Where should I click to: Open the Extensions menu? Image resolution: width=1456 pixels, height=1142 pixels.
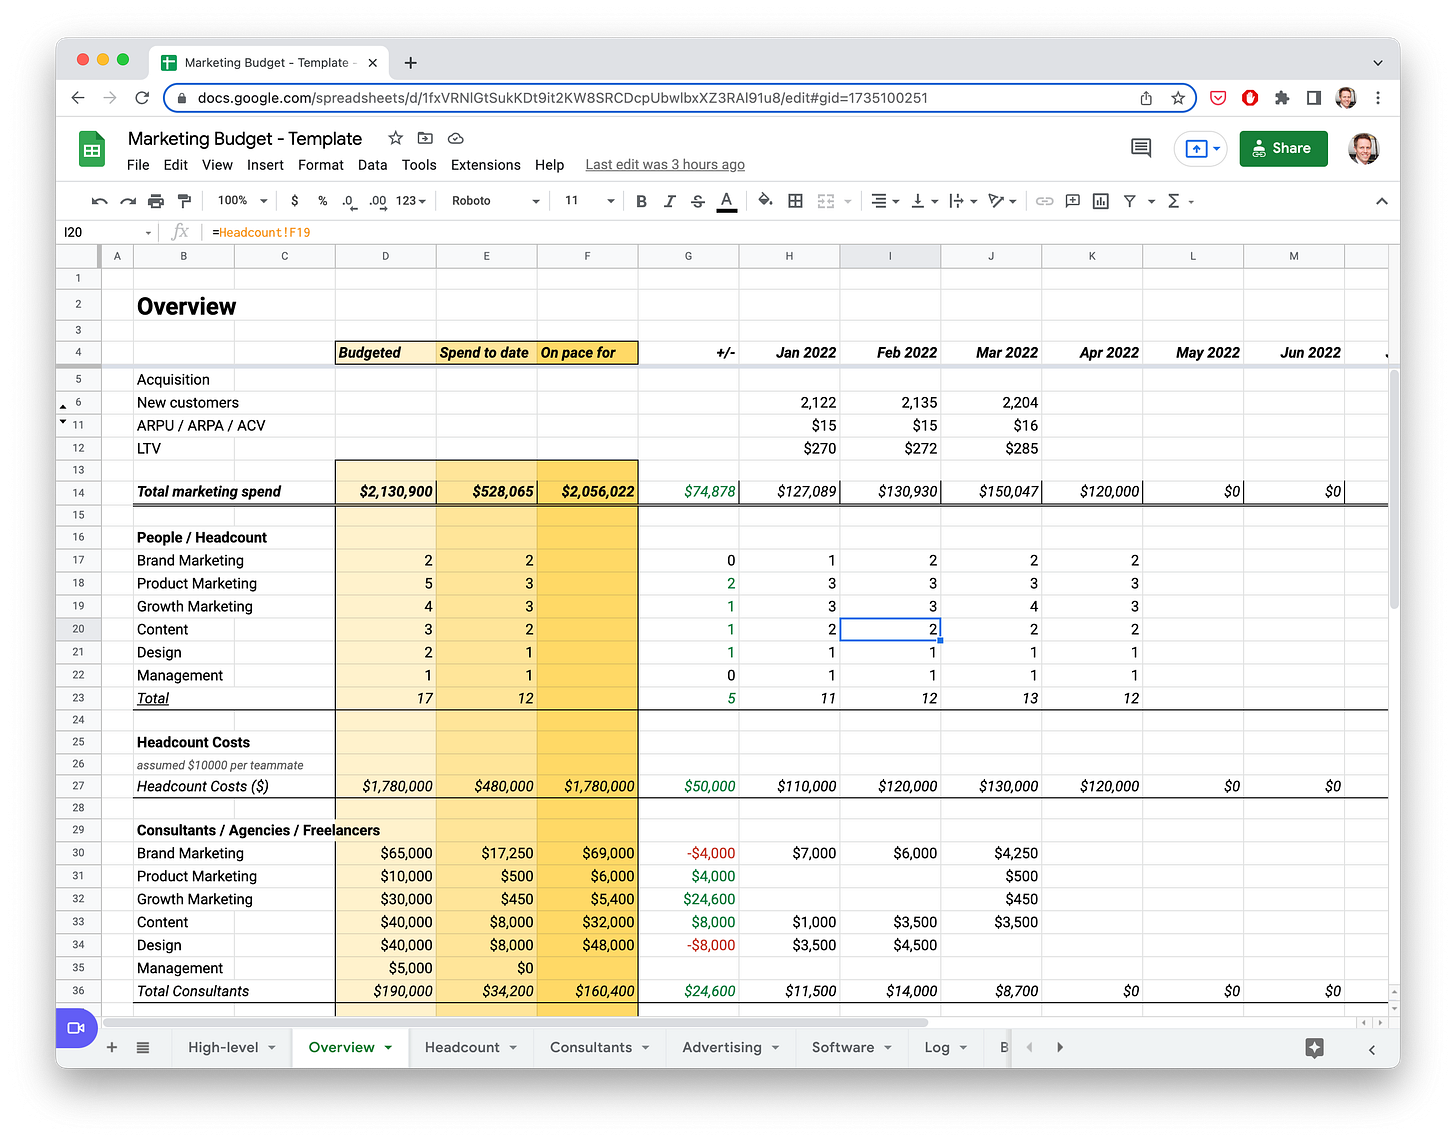pyautogui.click(x=485, y=165)
